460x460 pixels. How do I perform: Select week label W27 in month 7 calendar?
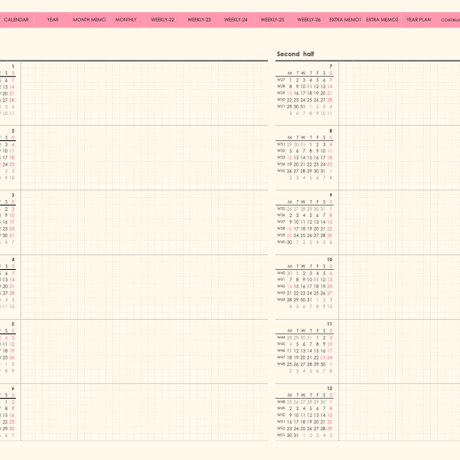tap(281, 80)
